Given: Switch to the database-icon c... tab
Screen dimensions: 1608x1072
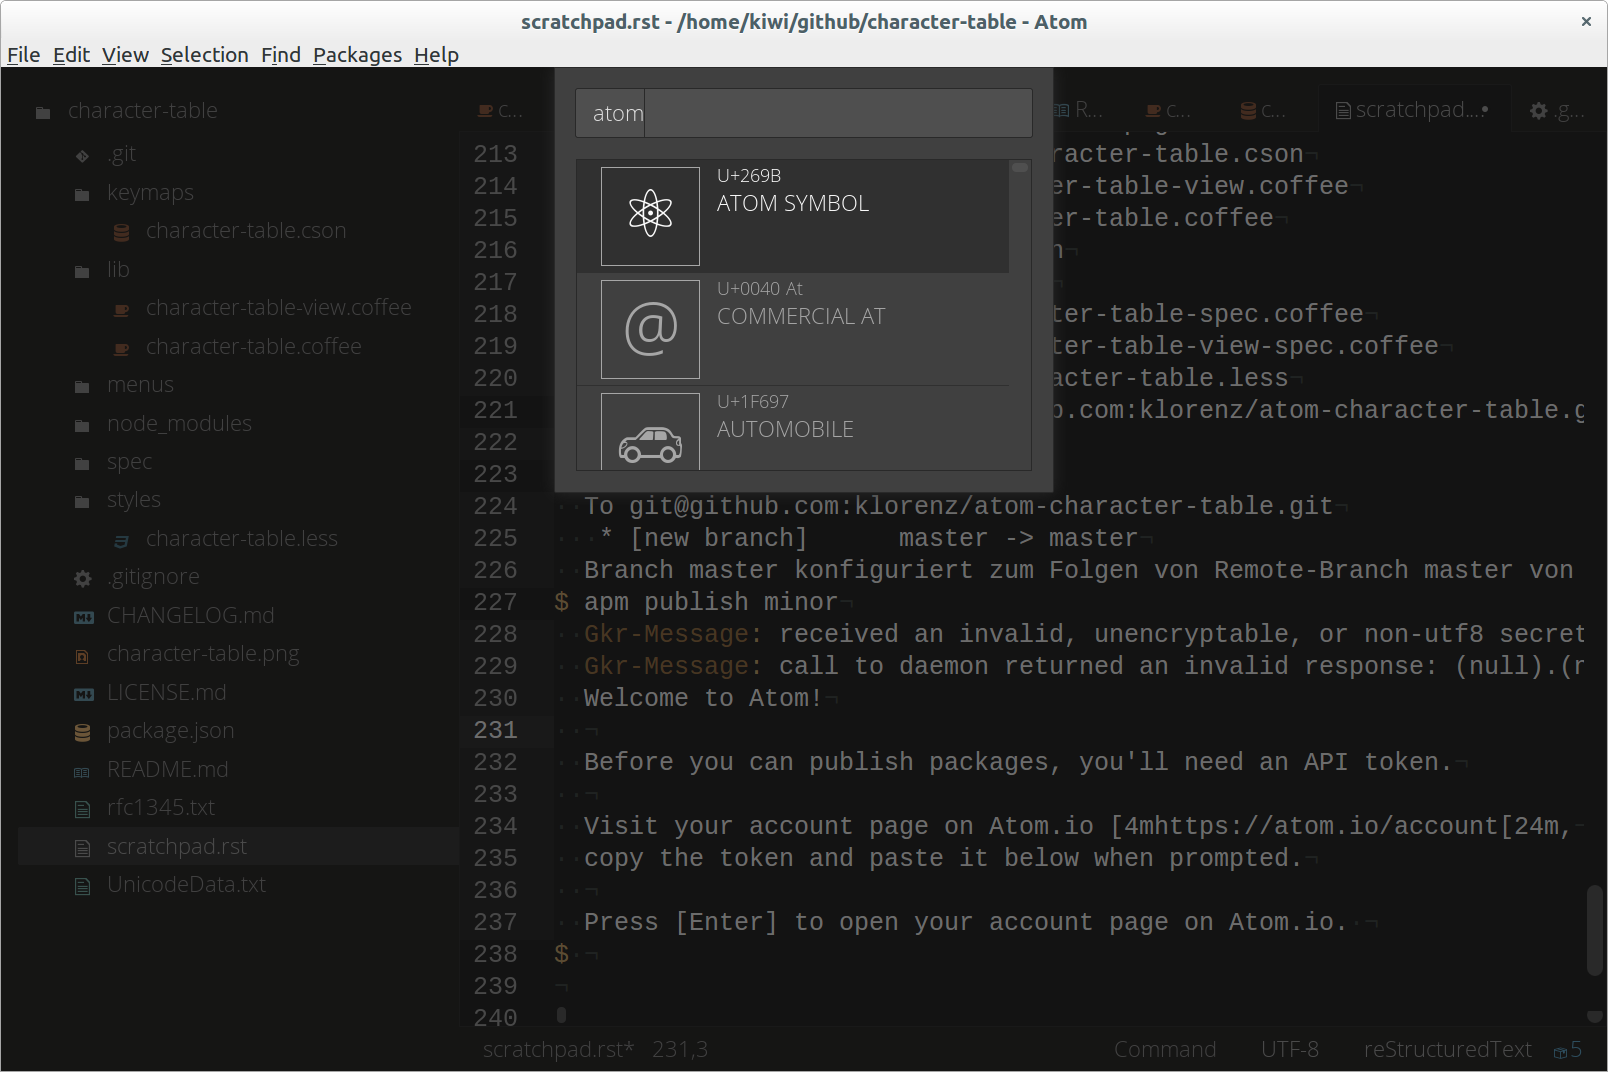Looking at the screenshot, I should click(1263, 110).
